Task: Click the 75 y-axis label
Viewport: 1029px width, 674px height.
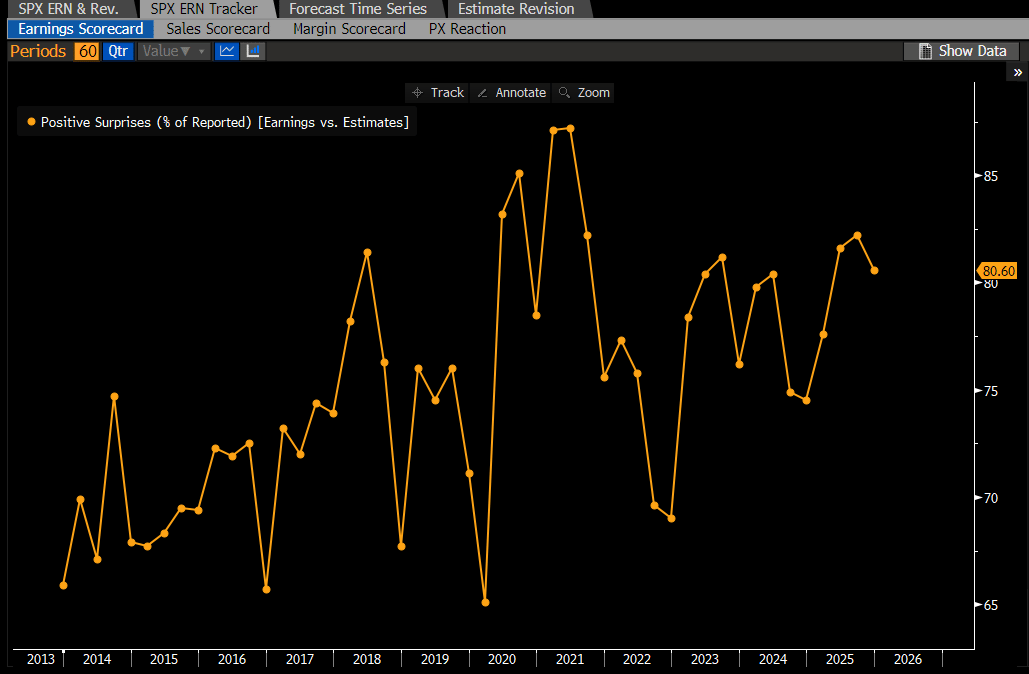Action: click(991, 391)
